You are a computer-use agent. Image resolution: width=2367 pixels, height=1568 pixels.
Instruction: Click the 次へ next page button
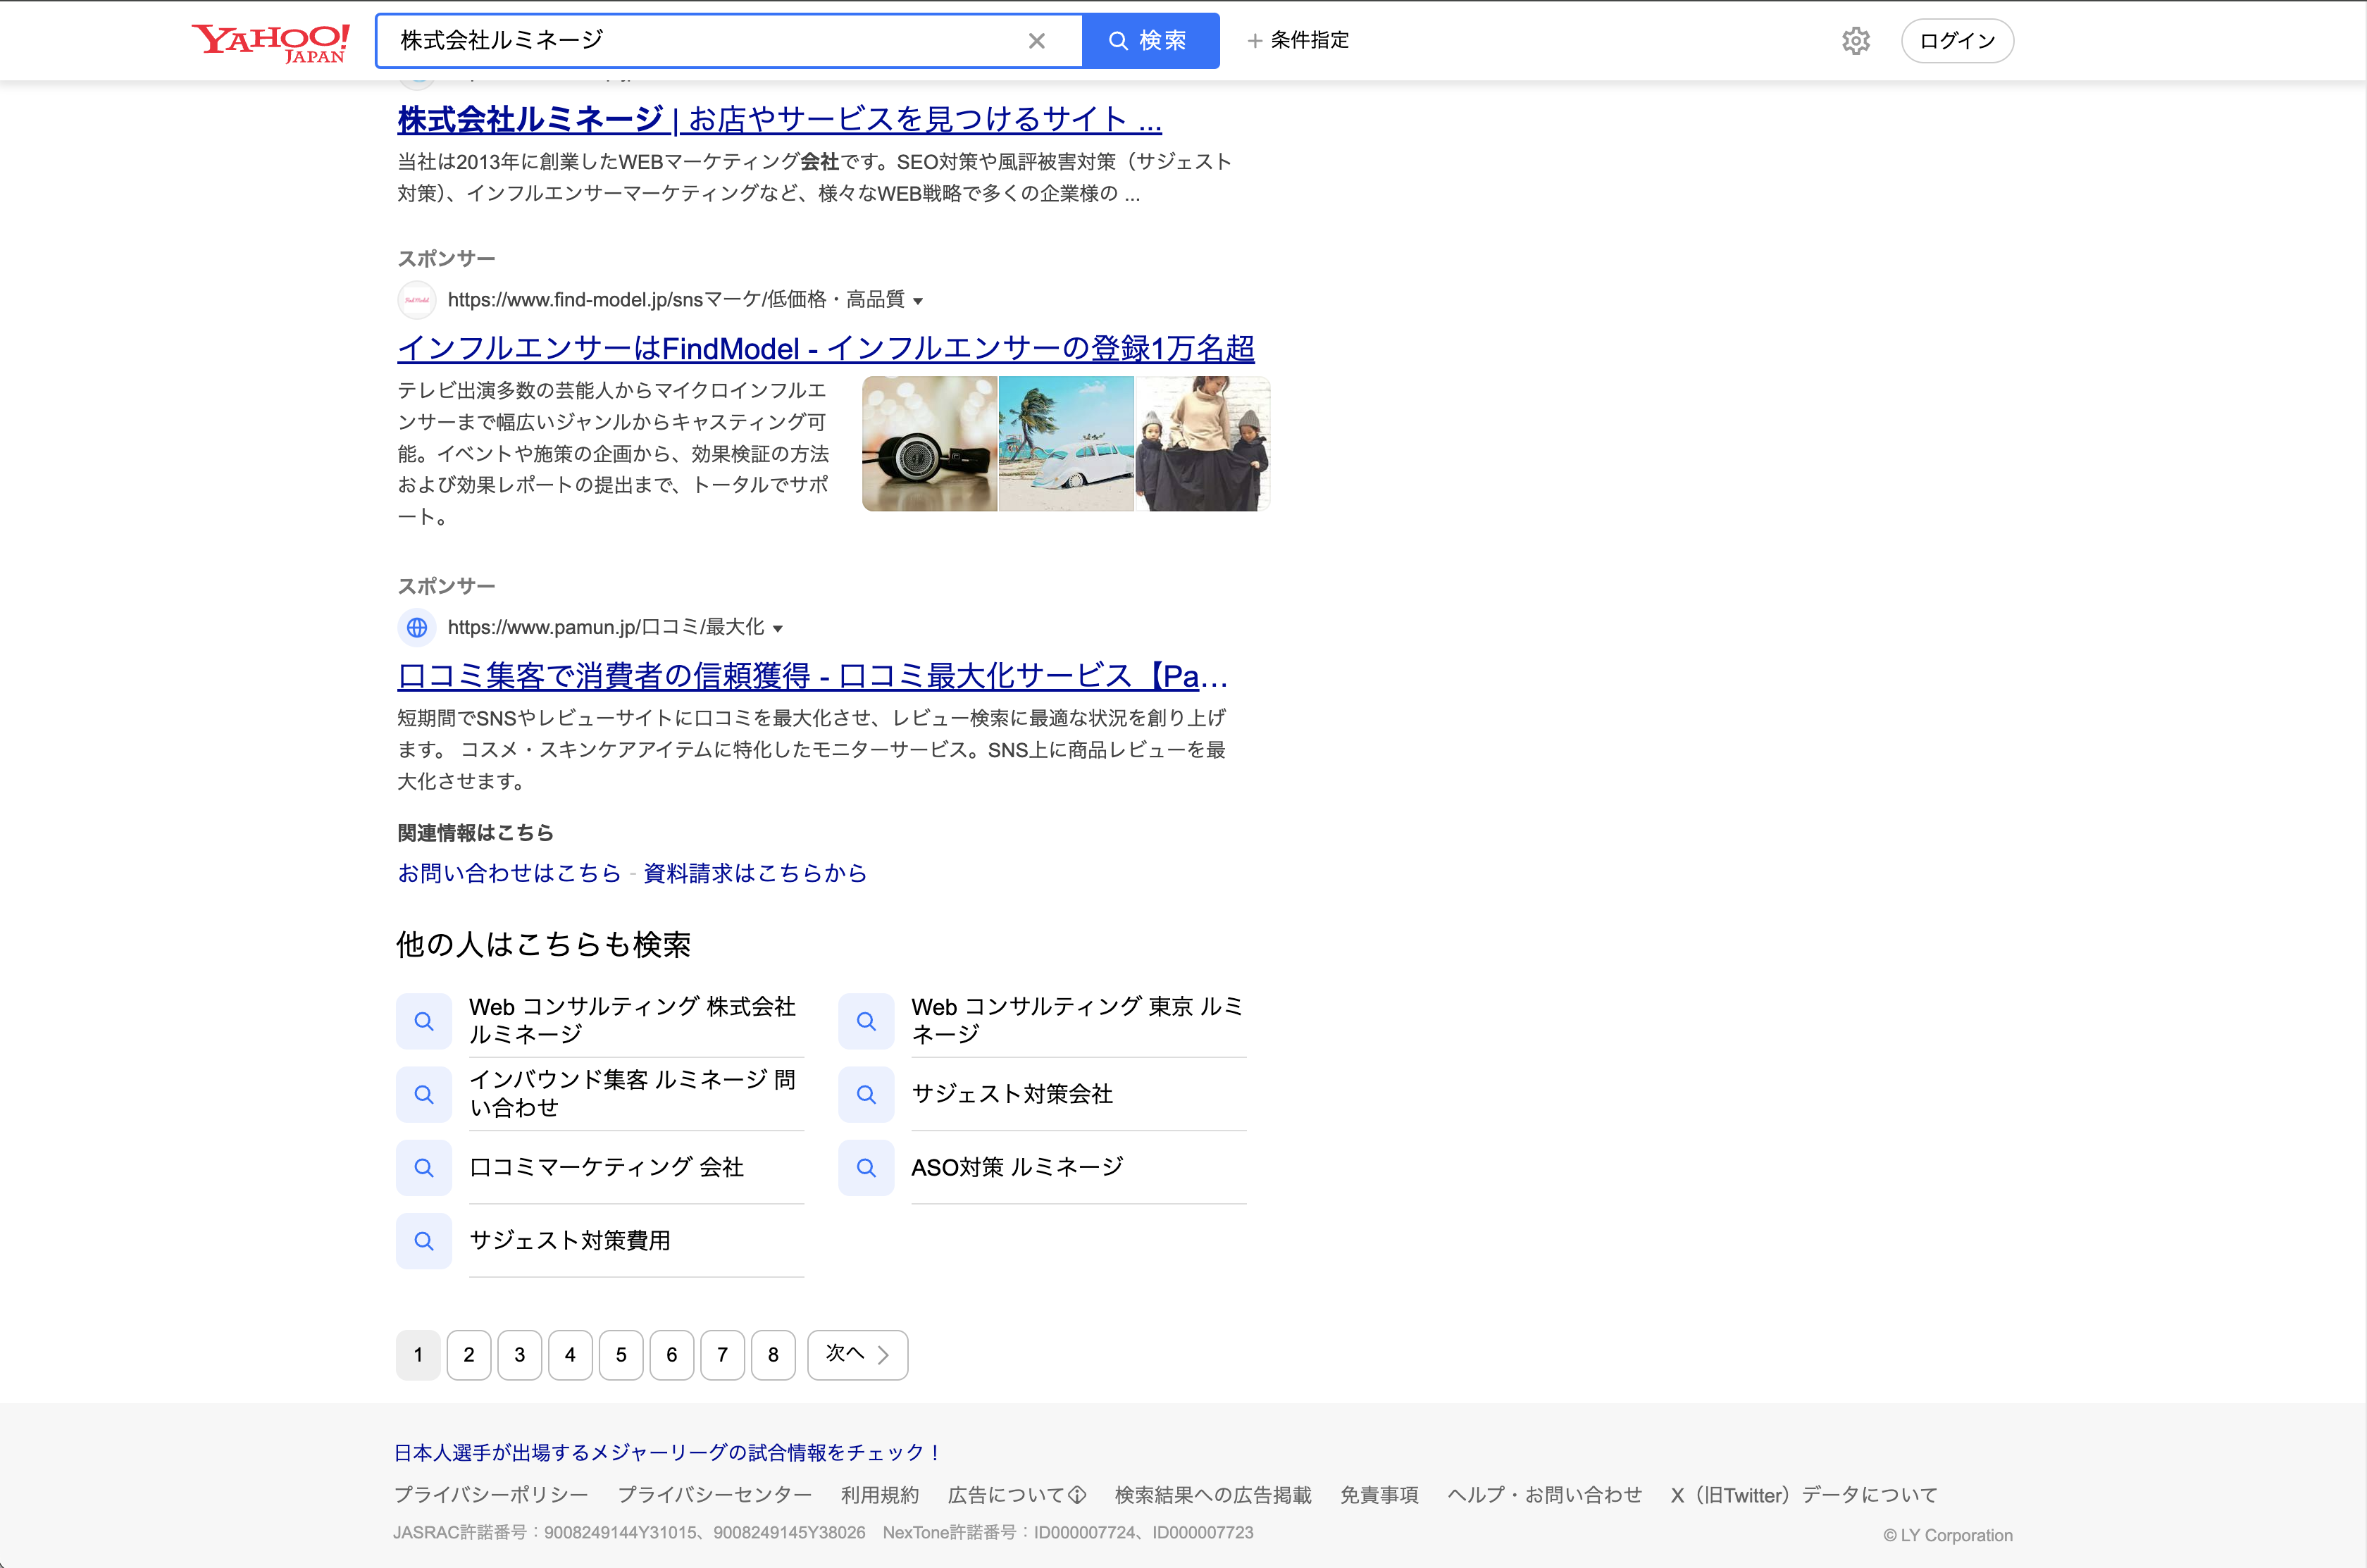[857, 1355]
